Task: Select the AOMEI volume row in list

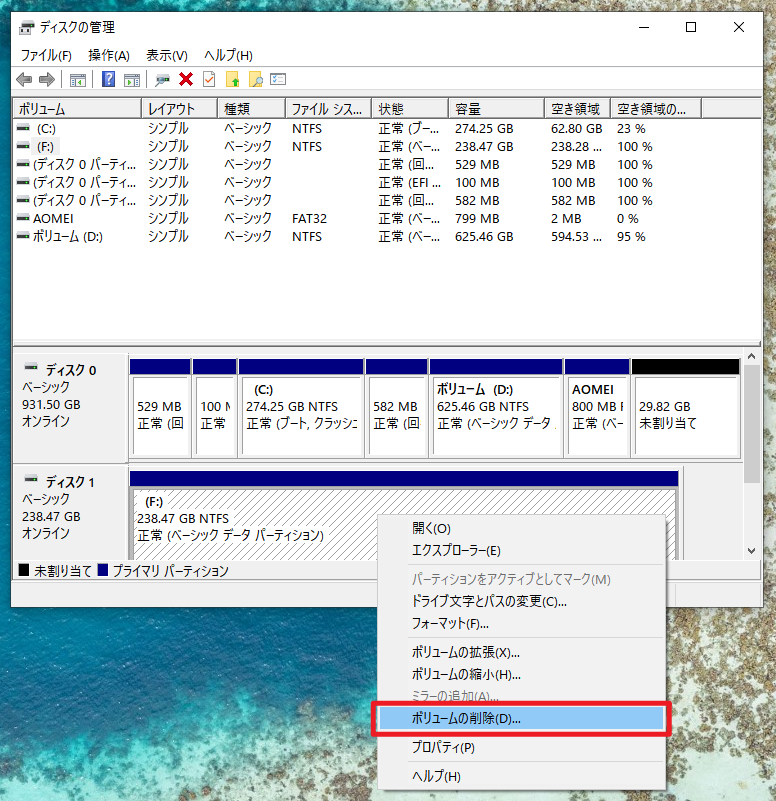Action: pyautogui.click(x=55, y=218)
